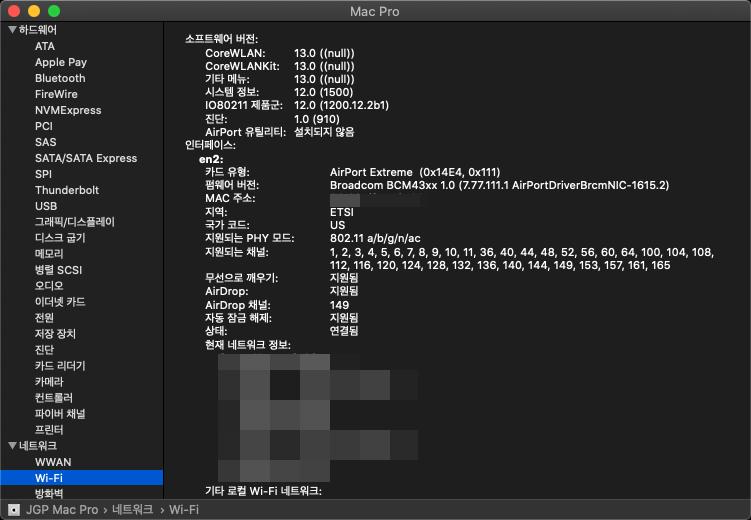The width and height of the screenshot is (751, 520).
Task: Open the Bluetooth hardware entry
Action: 60,78
